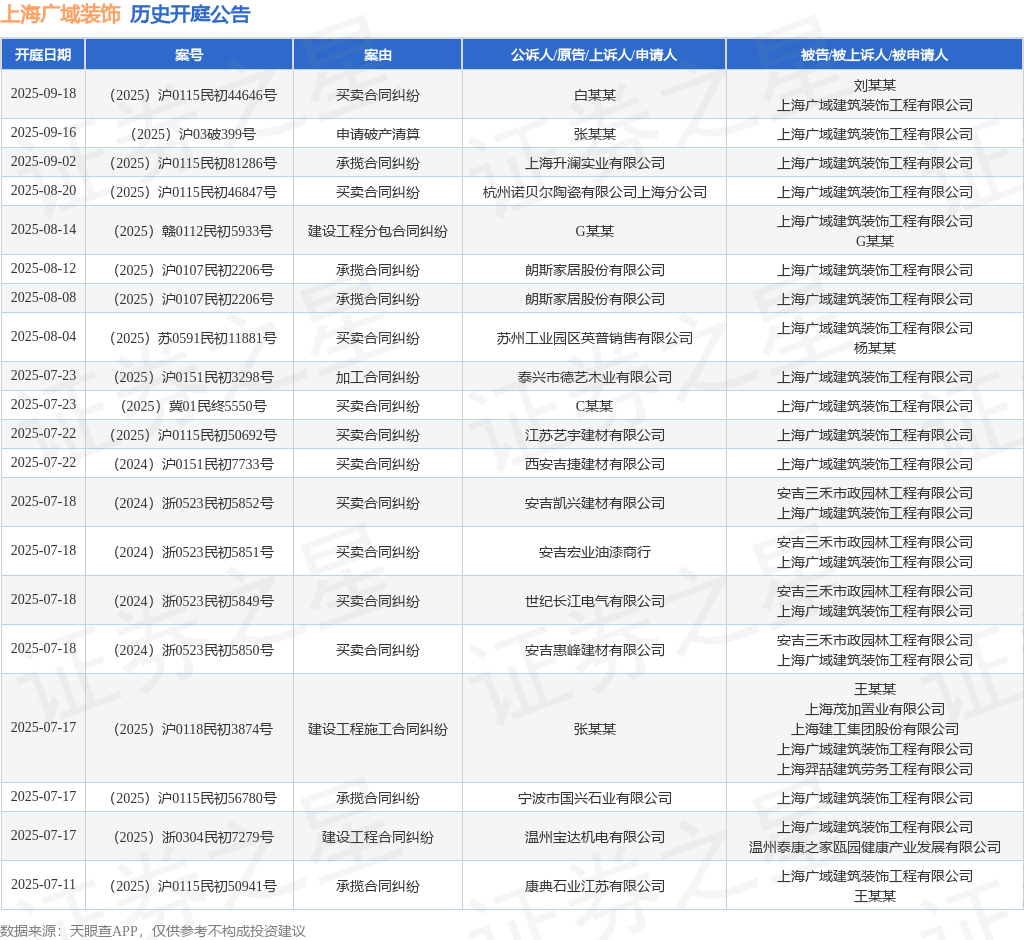Select case number 沪0151民初3298号
The image size is (1024, 940).
click(193, 378)
